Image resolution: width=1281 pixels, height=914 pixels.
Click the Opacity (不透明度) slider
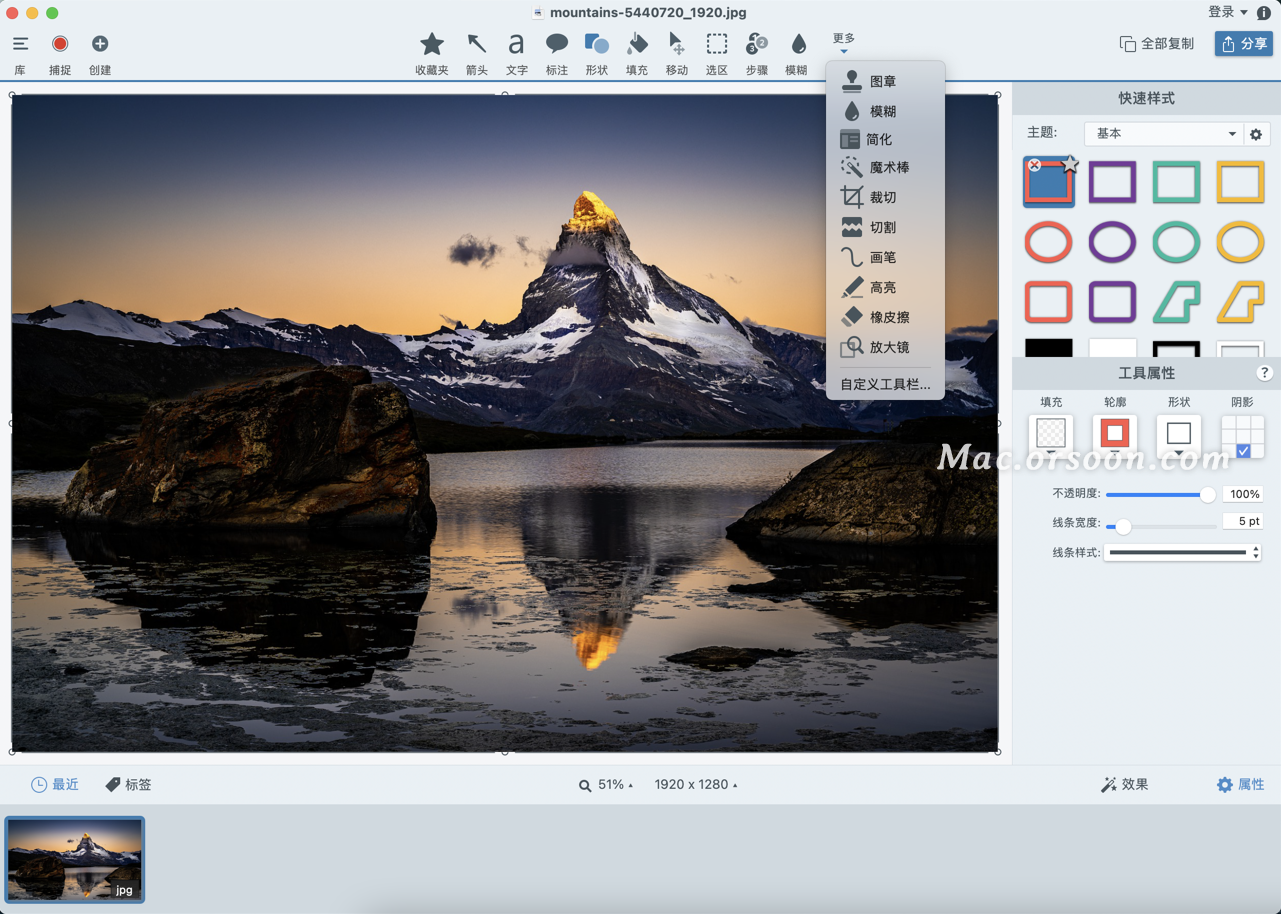[x=1160, y=495]
